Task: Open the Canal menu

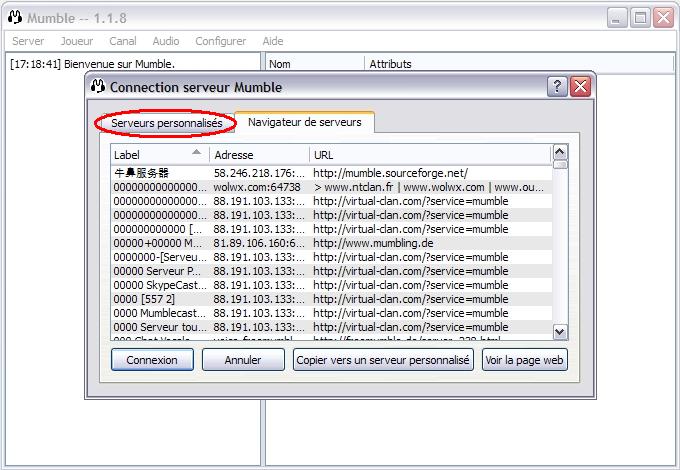Action: tap(123, 41)
